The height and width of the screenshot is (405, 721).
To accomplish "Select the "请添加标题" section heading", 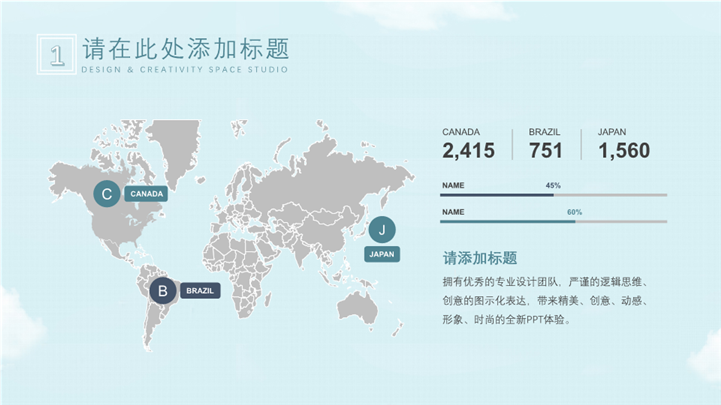I will pyautogui.click(x=479, y=257).
